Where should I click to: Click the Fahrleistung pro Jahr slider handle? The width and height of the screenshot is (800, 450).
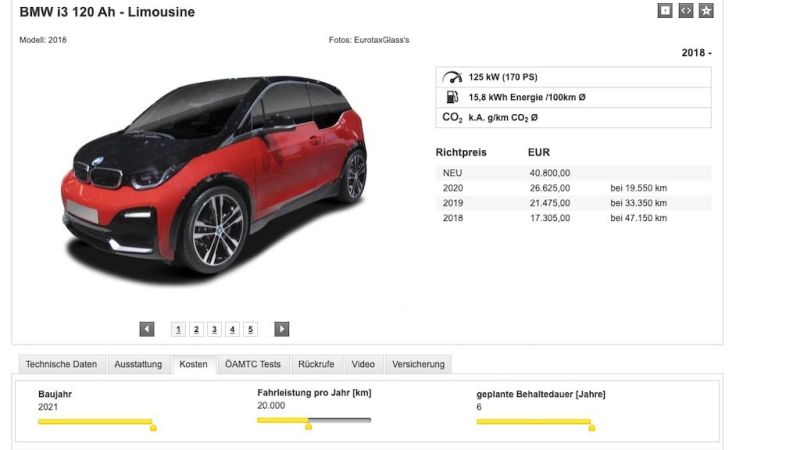click(x=308, y=426)
